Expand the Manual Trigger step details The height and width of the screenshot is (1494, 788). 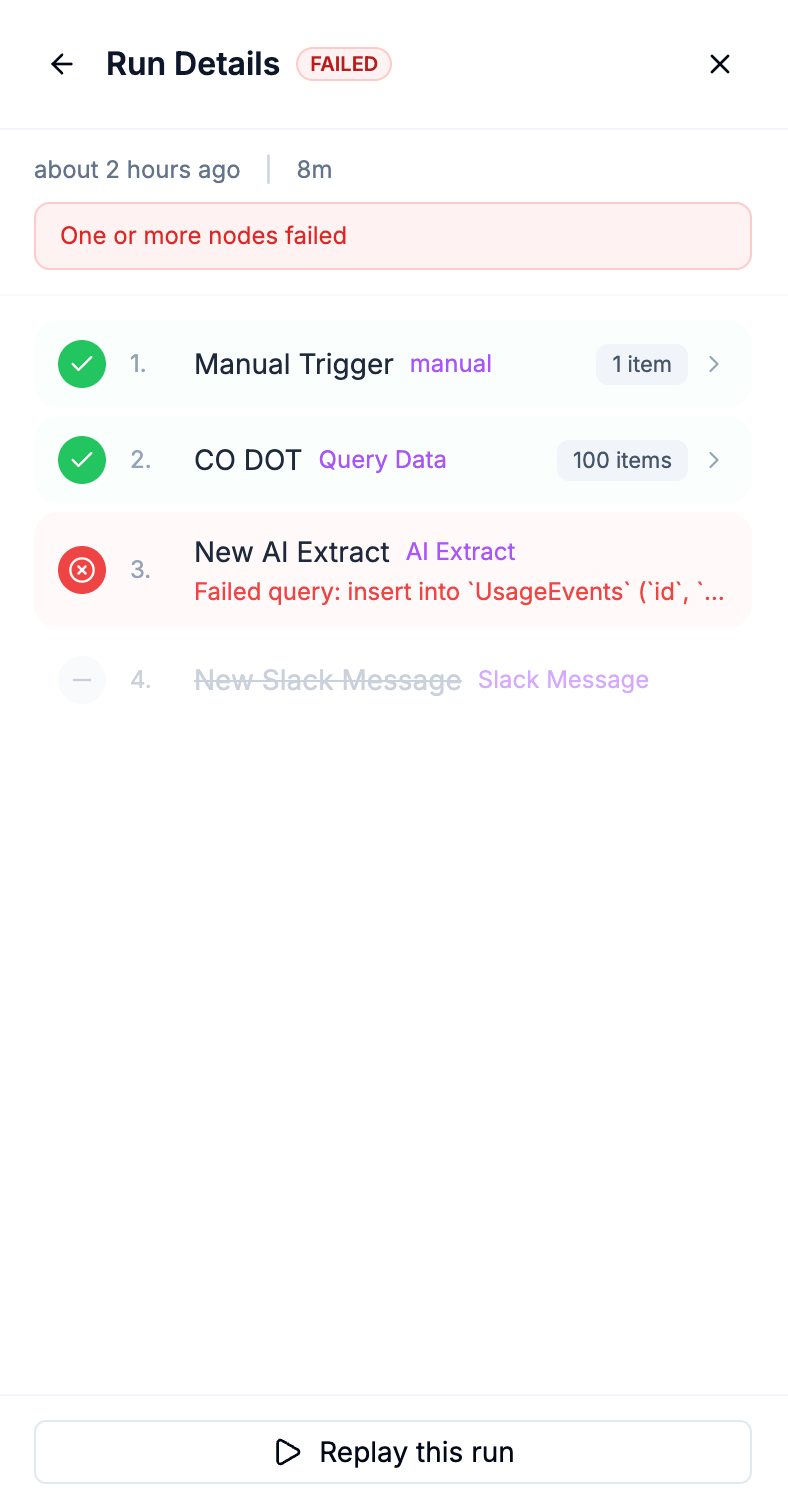(713, 364)
